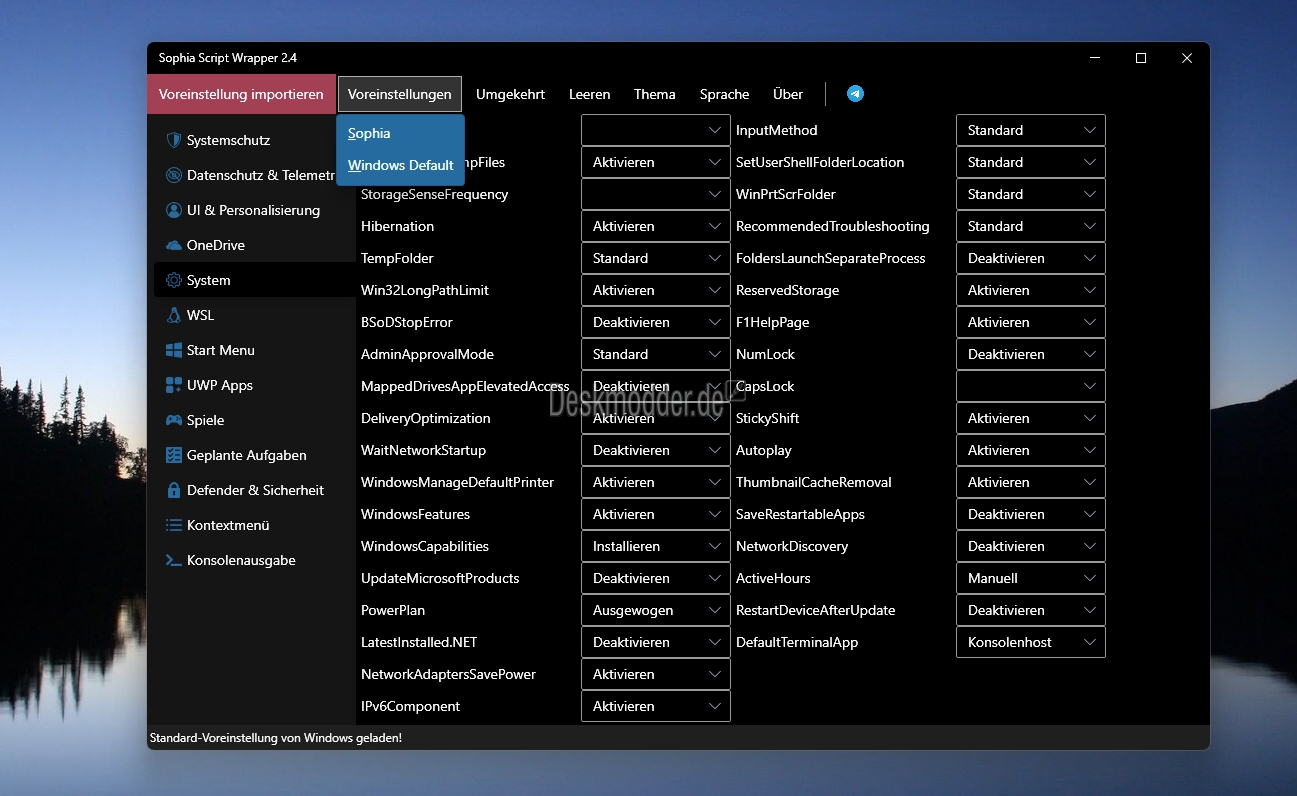The width and height of the screenshot is (1297, 796).
Task: Open the Hibernation dropdown
Action: (x=656, y=226)
